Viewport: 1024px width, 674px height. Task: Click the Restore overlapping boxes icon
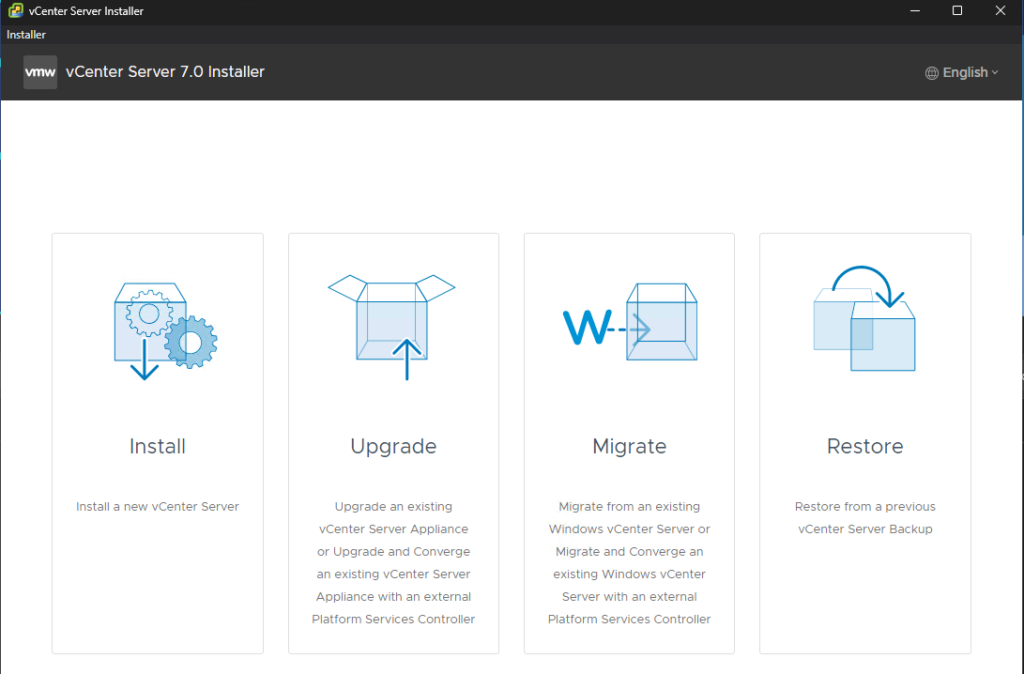(x=864, y=319)
